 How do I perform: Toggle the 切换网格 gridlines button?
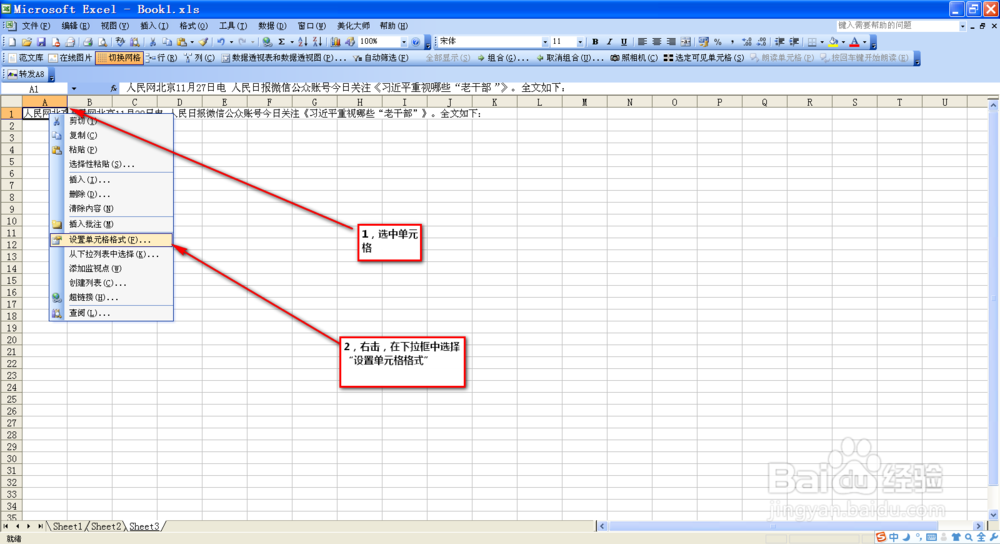pos(119,58)
